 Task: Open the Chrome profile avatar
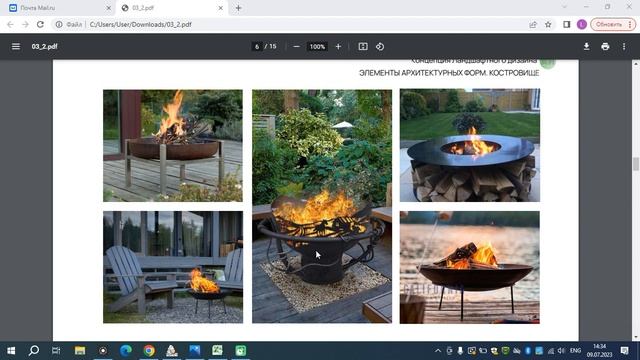tap(582, 24)
